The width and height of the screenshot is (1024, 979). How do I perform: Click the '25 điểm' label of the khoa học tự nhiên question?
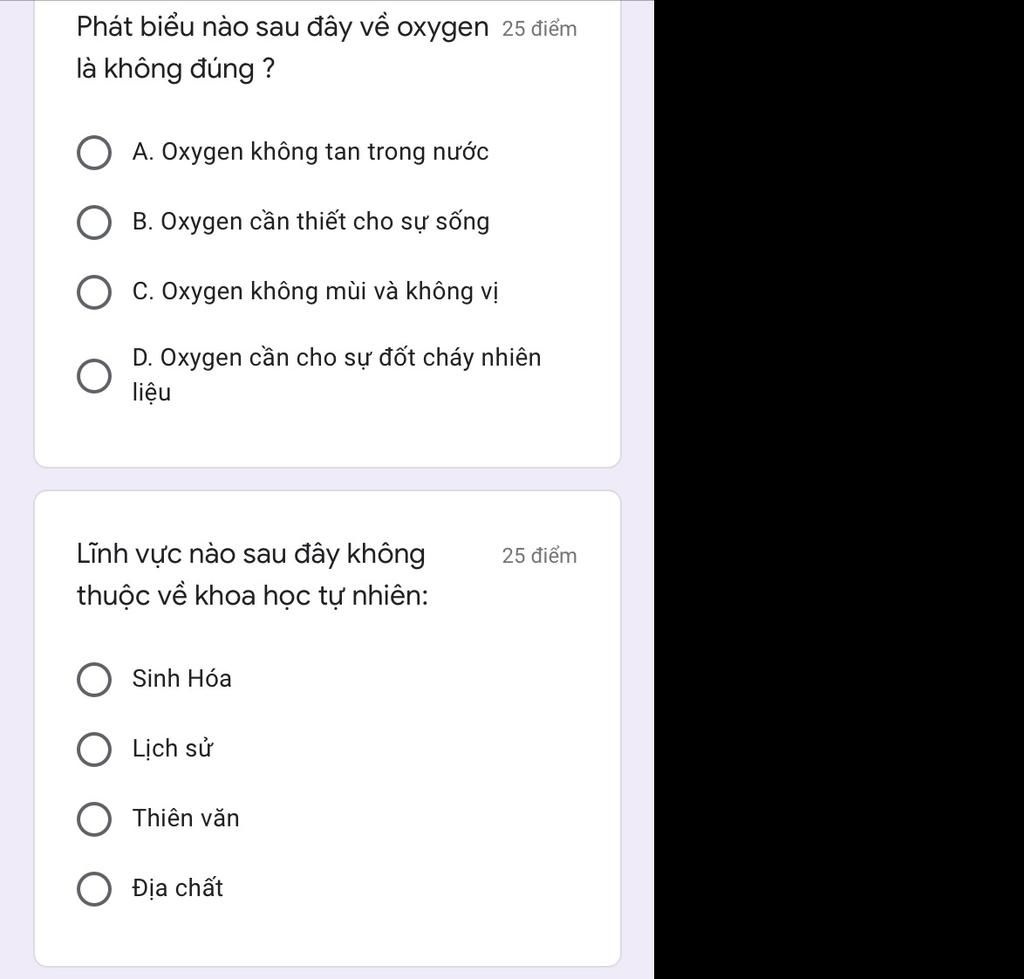[x=539, y=556]
